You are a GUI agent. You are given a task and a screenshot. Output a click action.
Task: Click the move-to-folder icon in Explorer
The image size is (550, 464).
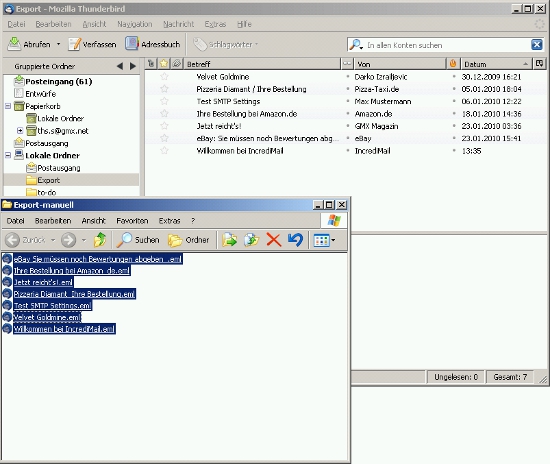click(x=230, y=240)
